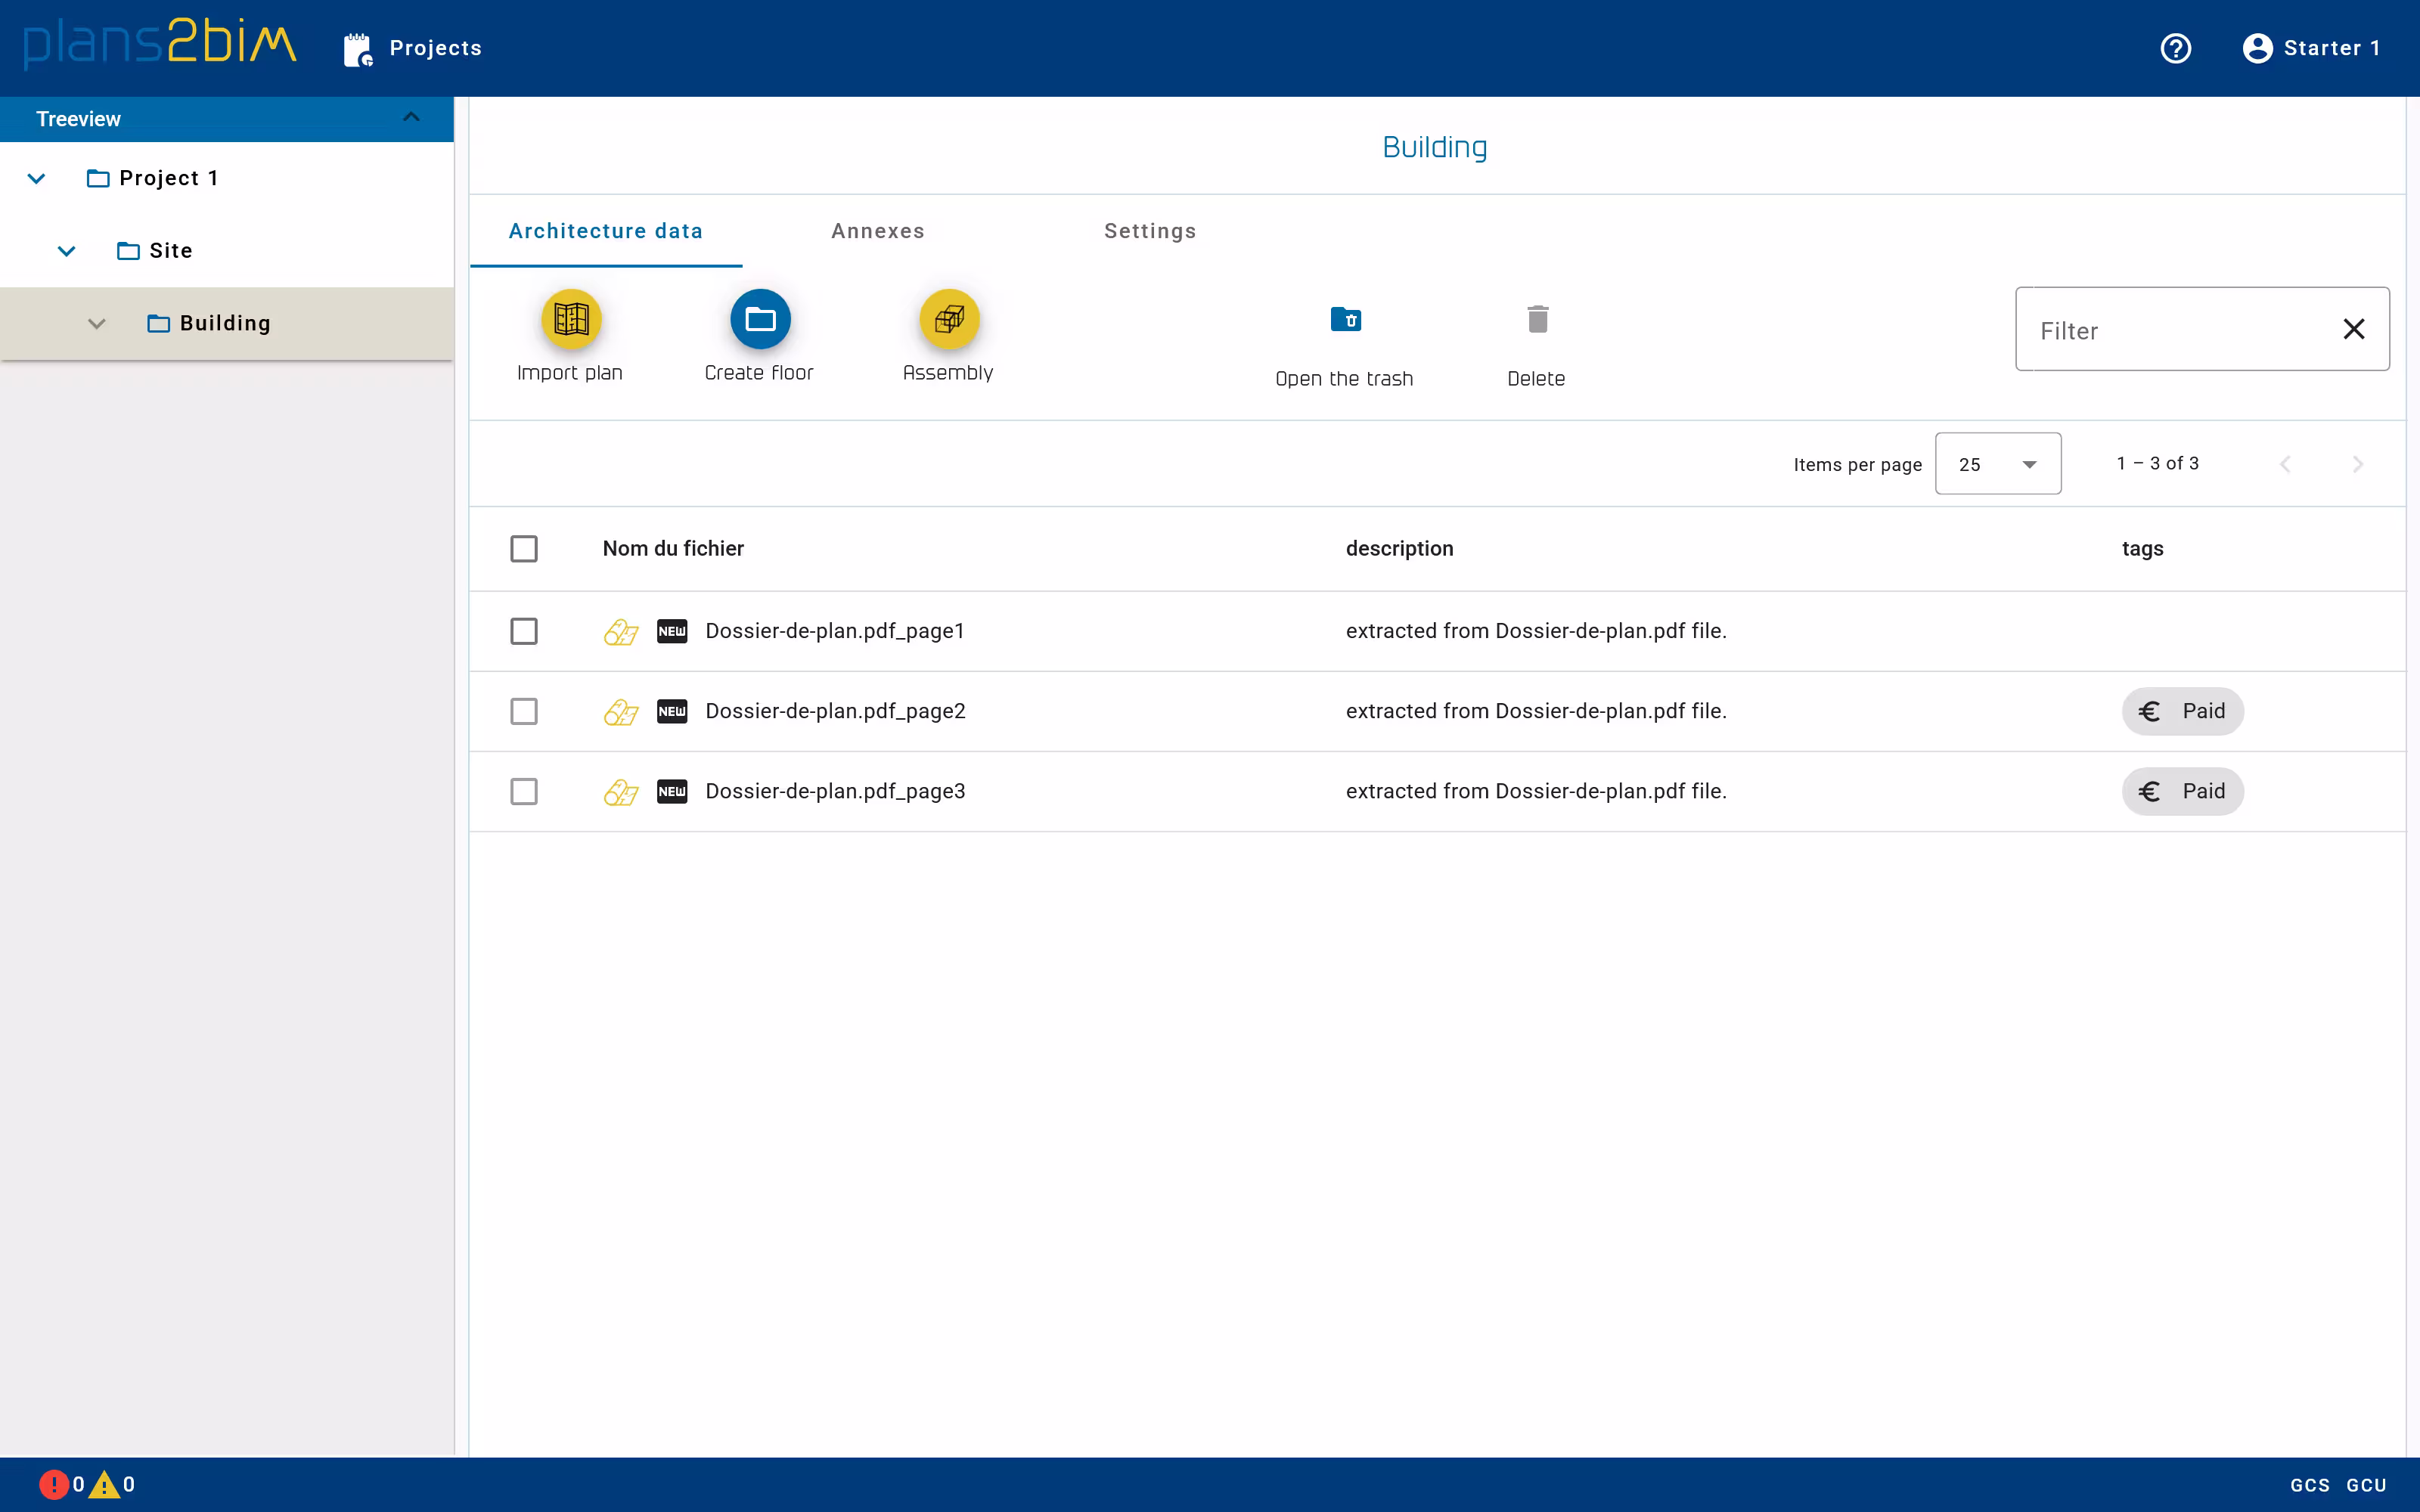
Task: Check the Dossier-de-plan.pdf_page2 row checkbox
Action: pyautogui.click(x=524, y=711)
